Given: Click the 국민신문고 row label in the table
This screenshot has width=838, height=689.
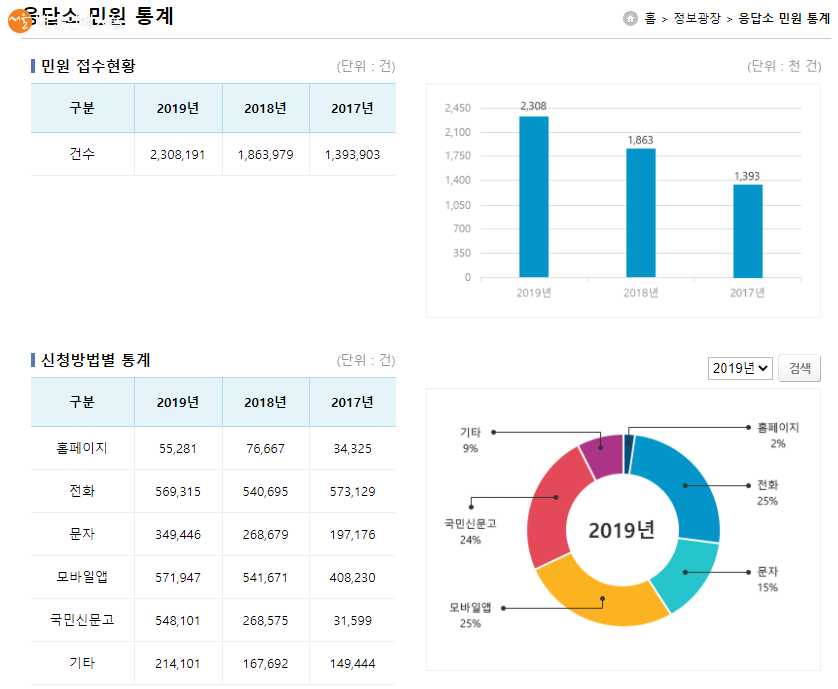Looking at the screenshot, I should [82, 620].
